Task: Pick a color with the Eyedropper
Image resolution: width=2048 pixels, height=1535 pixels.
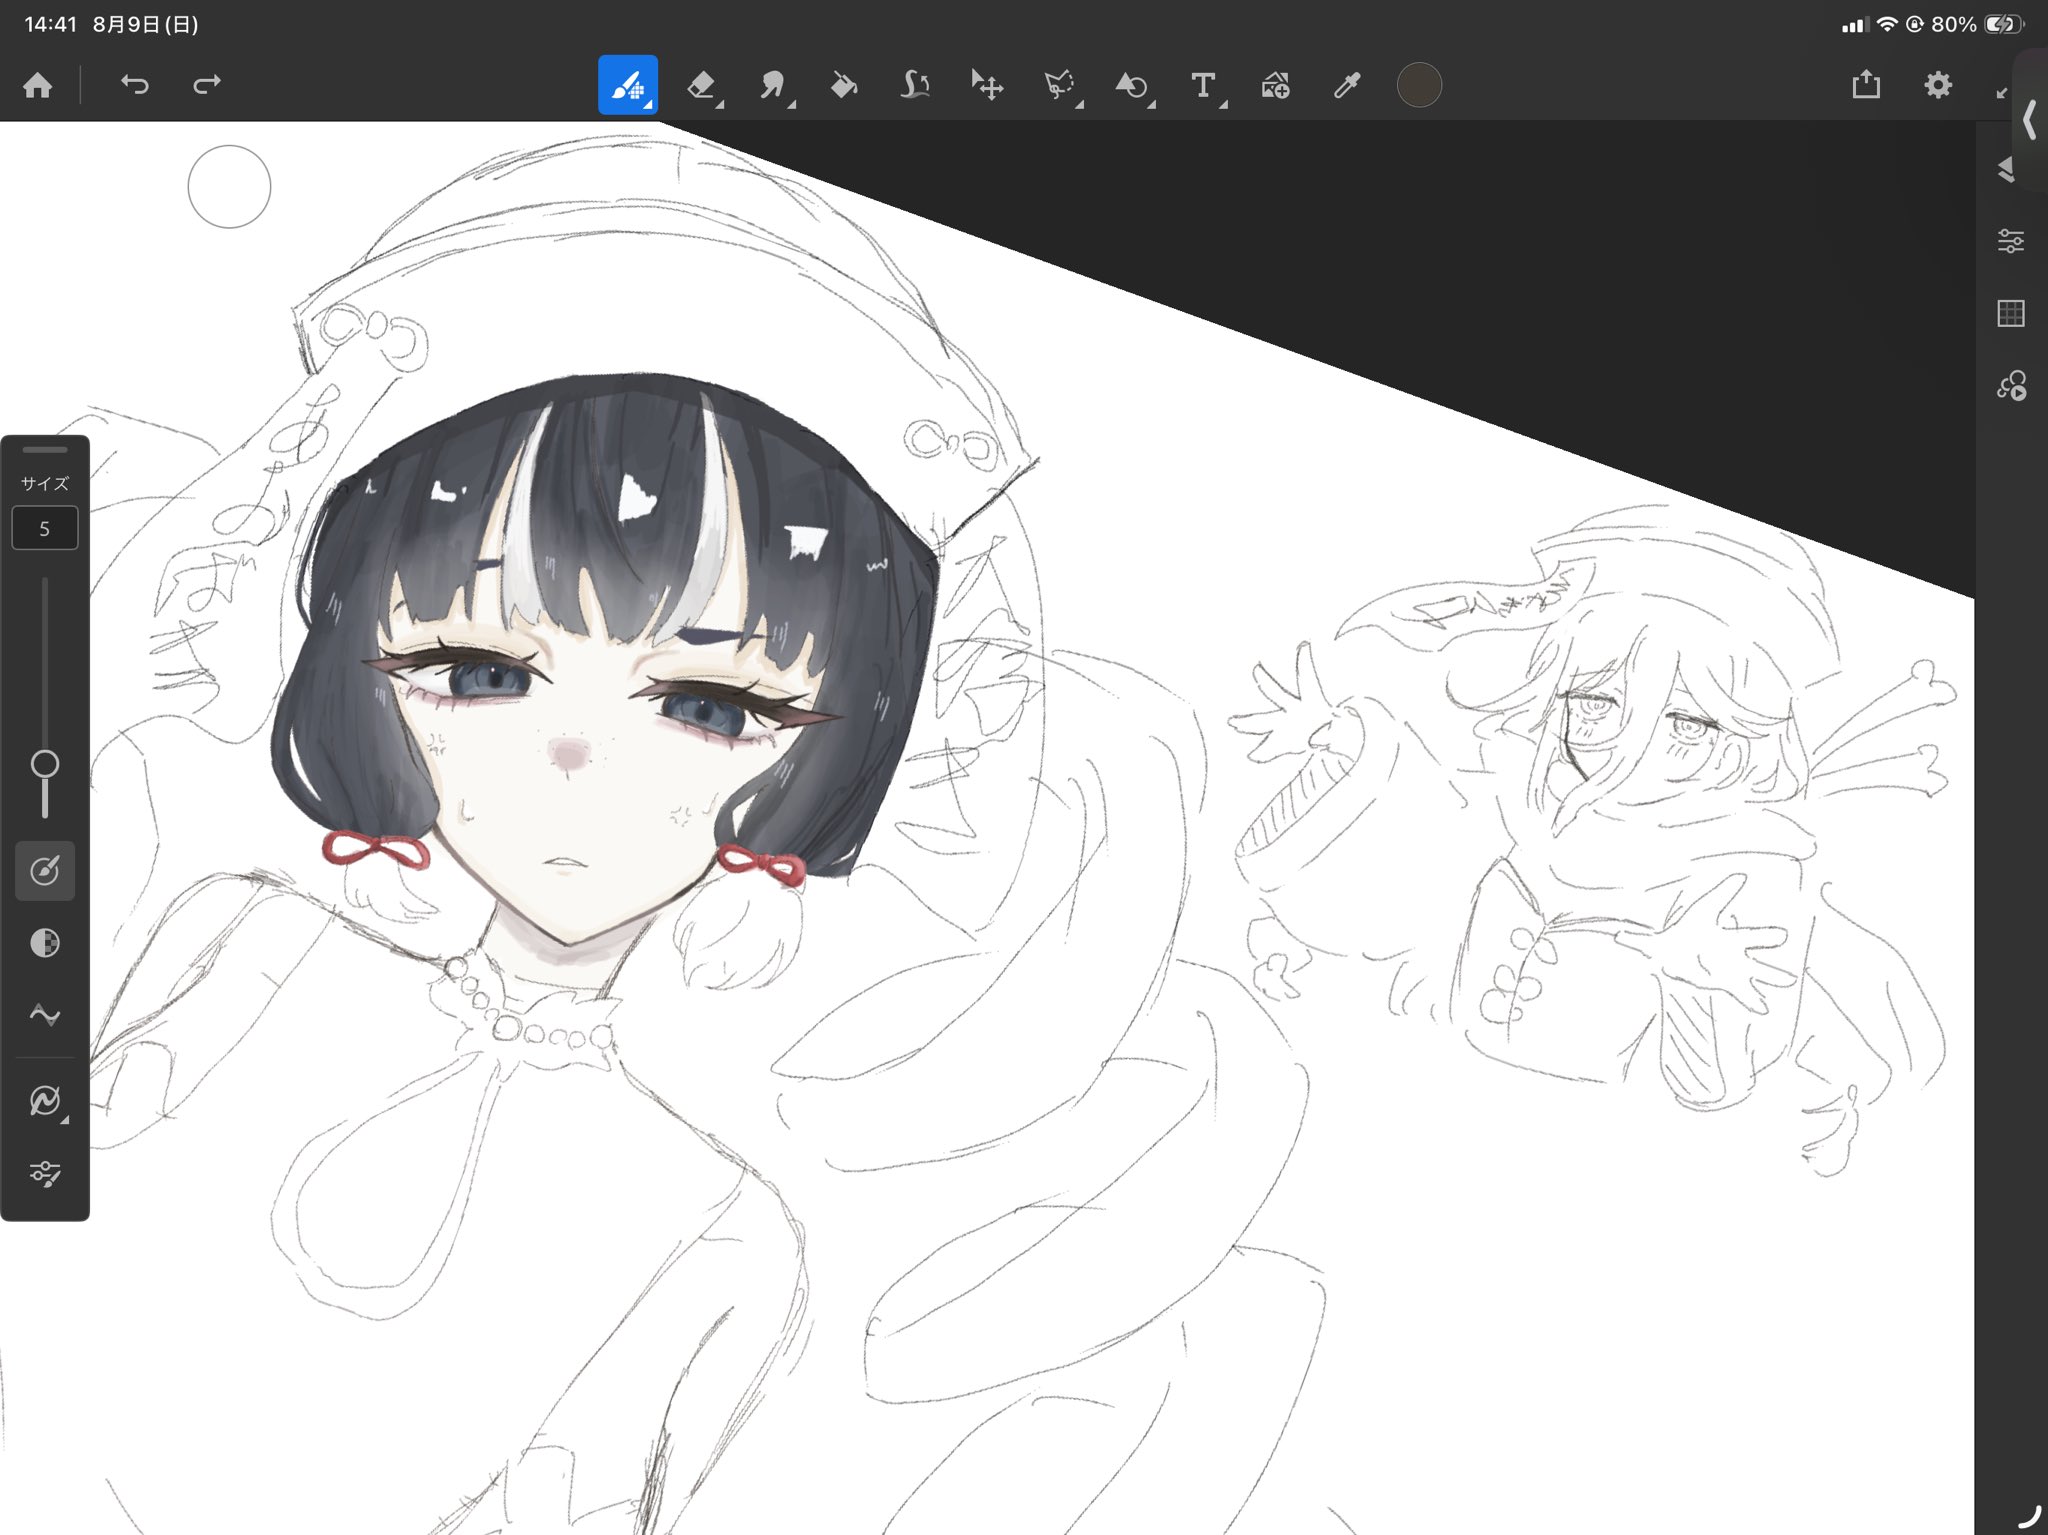Action: [1347, 86]
